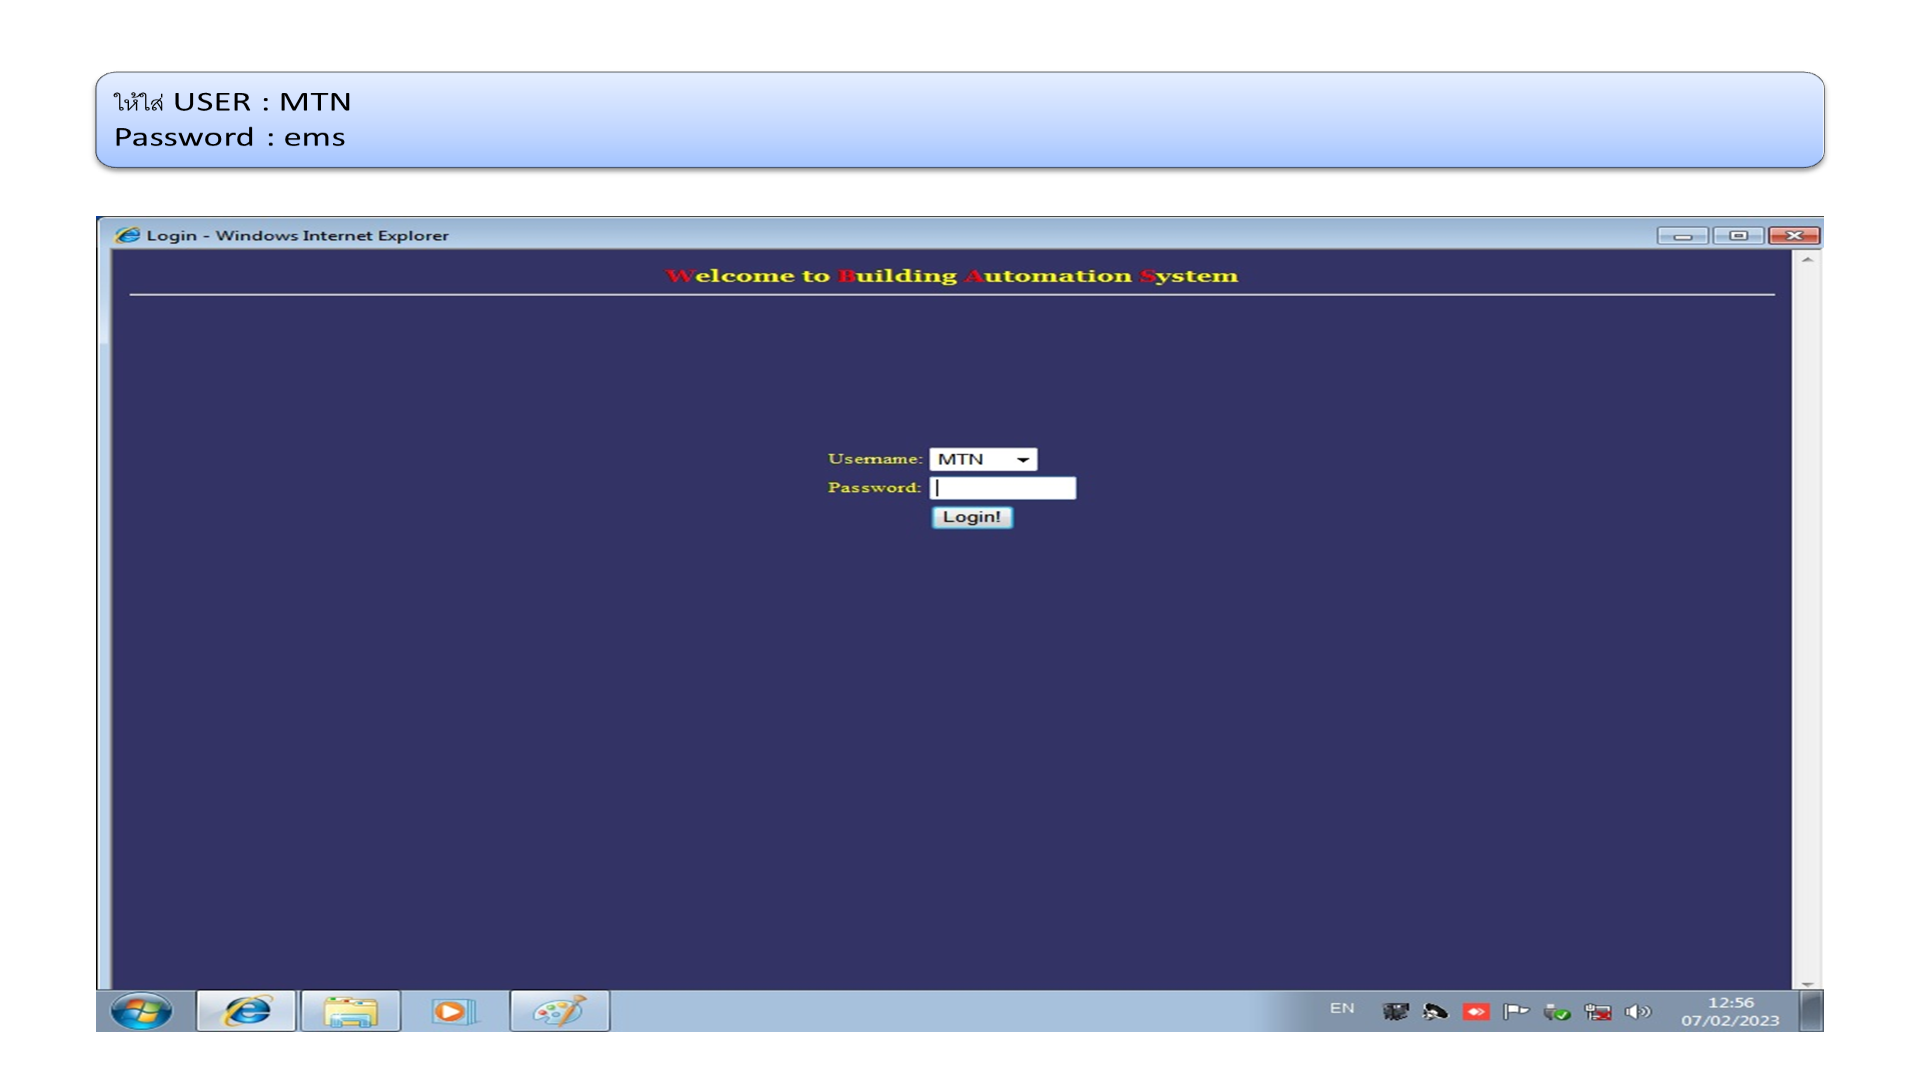Image resolution: width=1920 pixels, height=1080 pixels.
Task: Open the Windows Start orb
Action: coord(141,1011)
